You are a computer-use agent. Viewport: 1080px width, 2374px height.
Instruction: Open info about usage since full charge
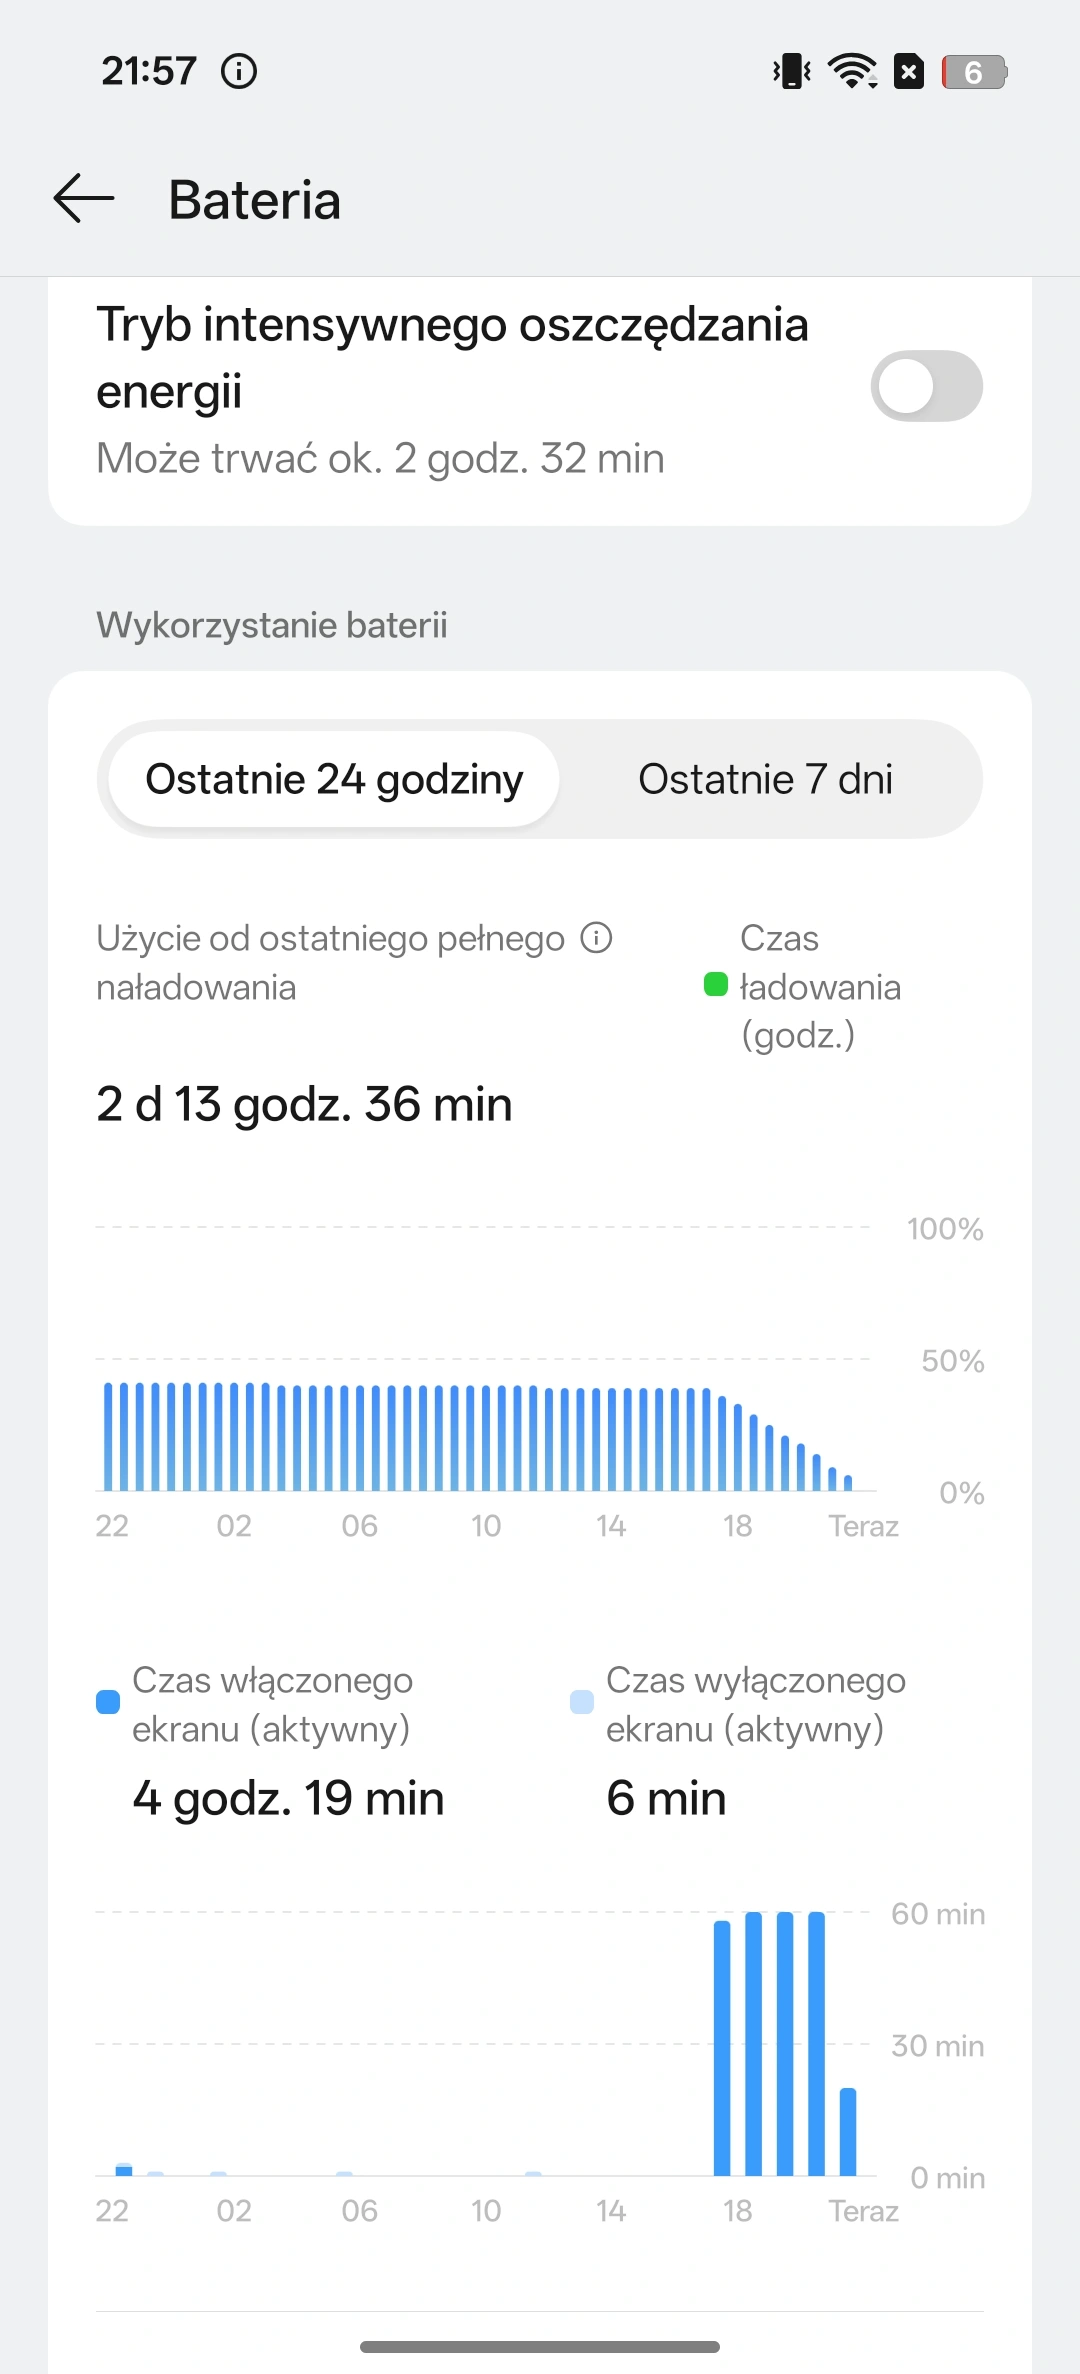pyautogui.click(x=597, y=938)
